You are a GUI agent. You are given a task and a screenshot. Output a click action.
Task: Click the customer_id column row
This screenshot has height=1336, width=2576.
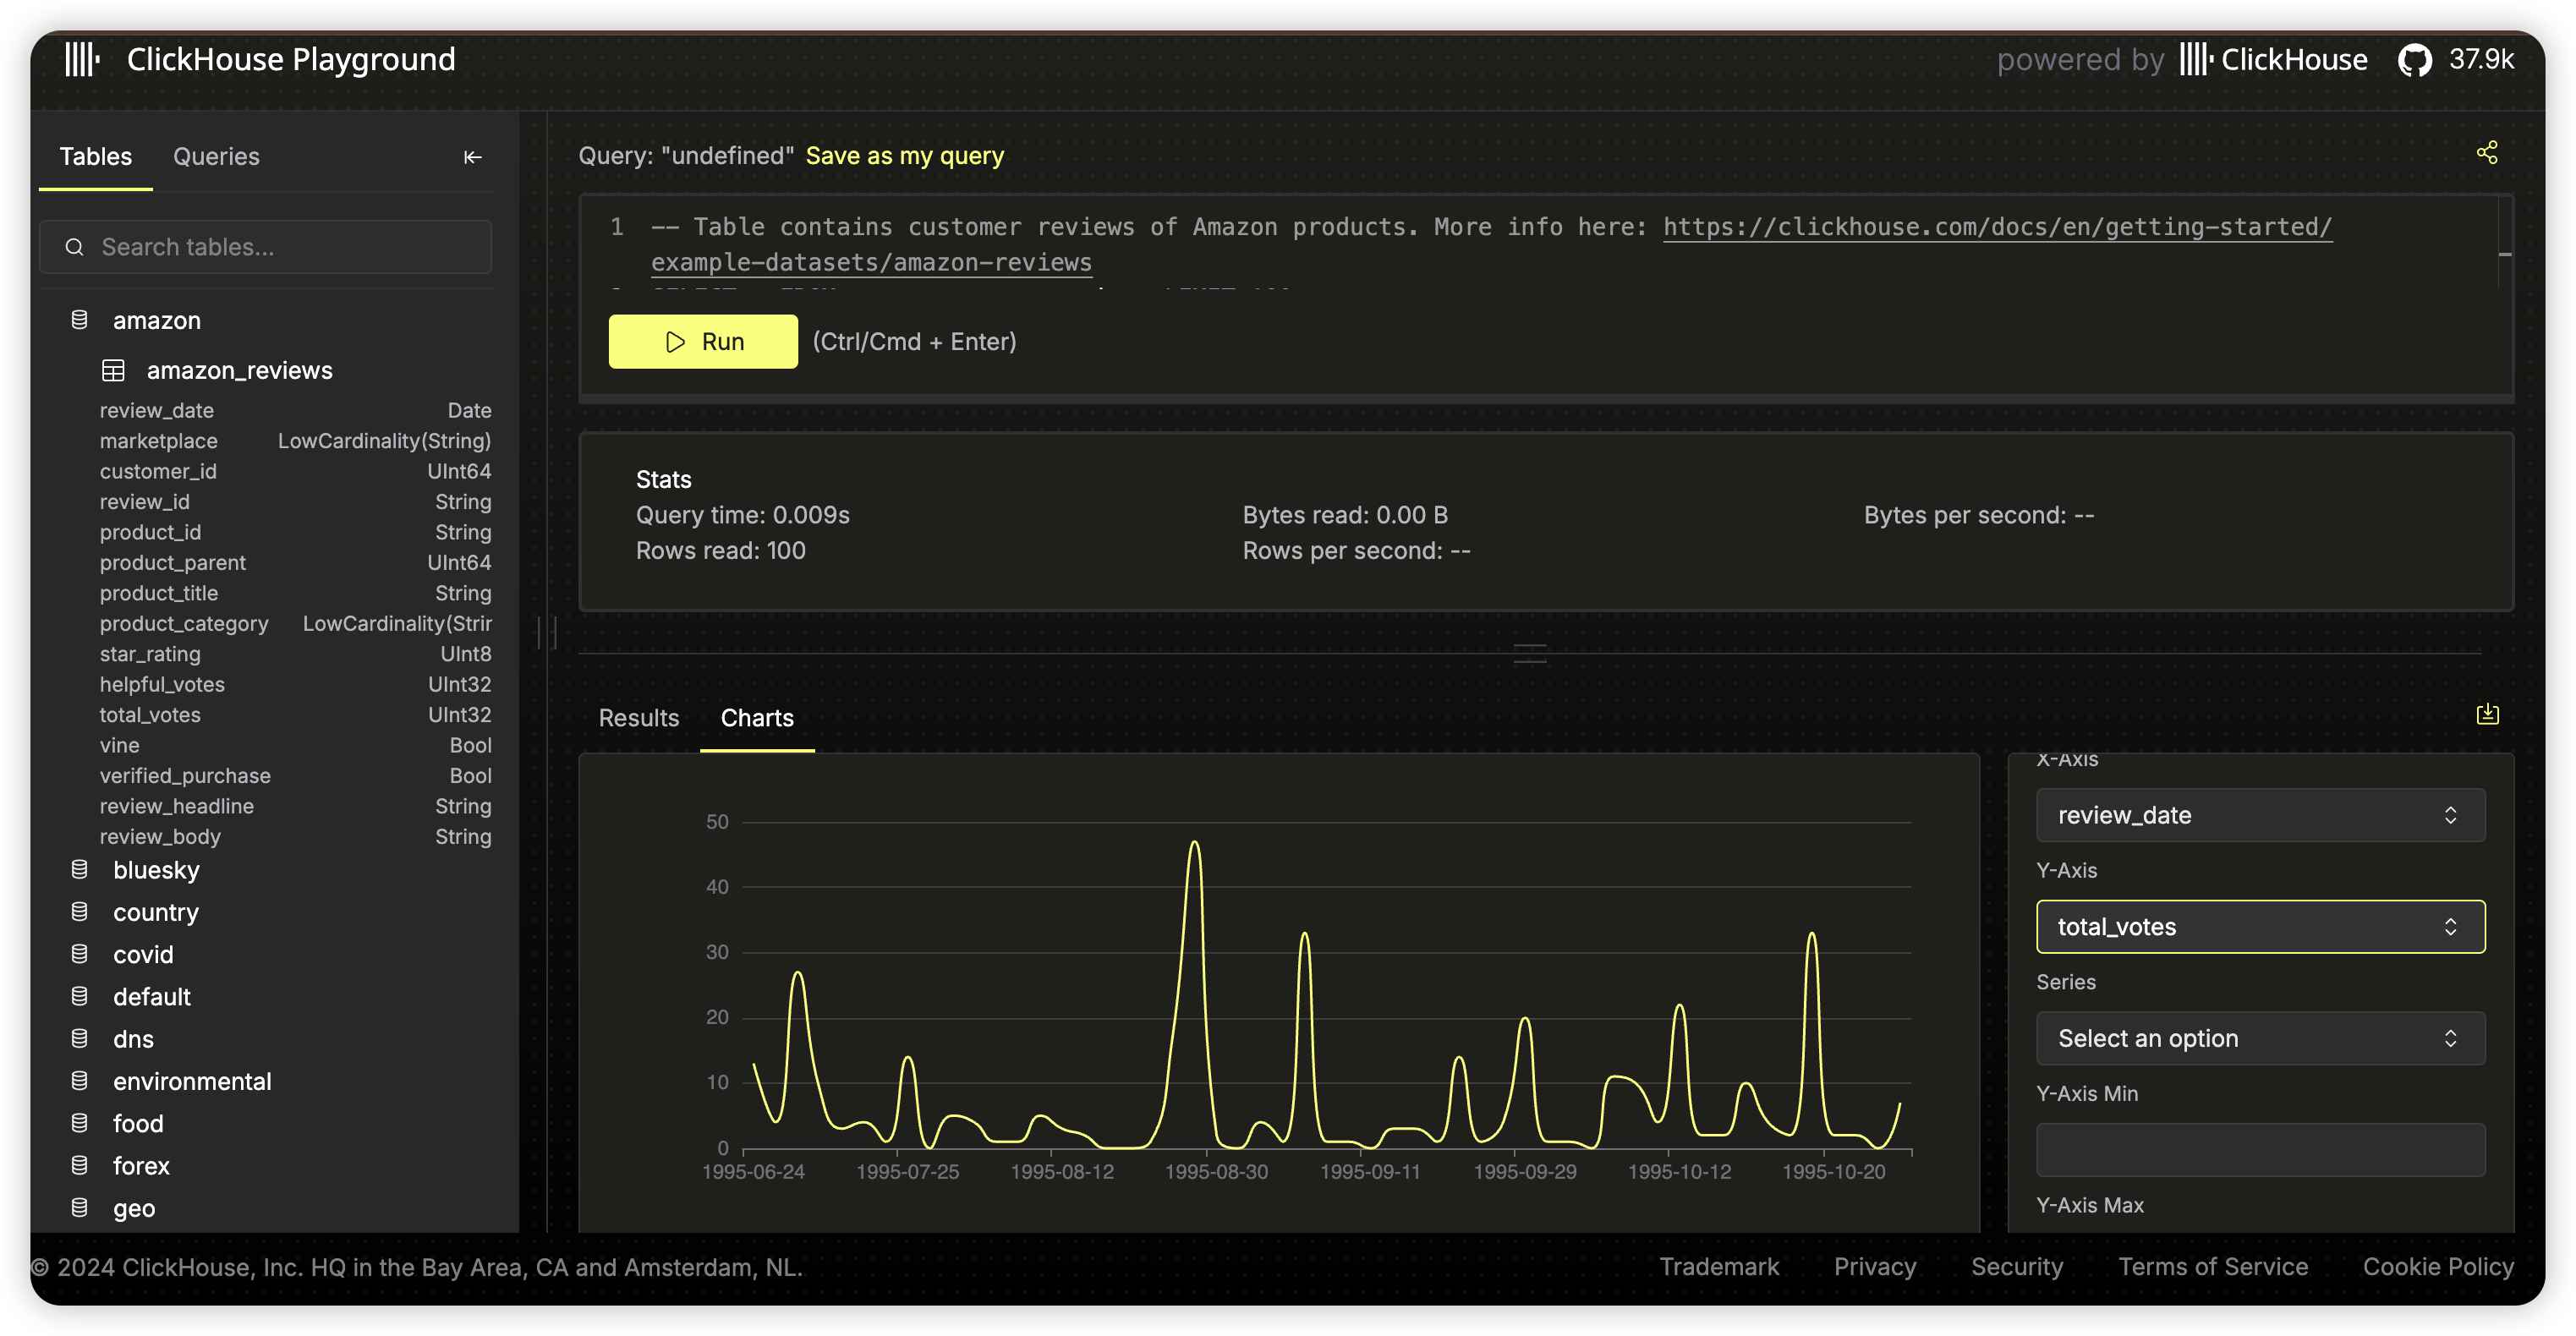295,472
